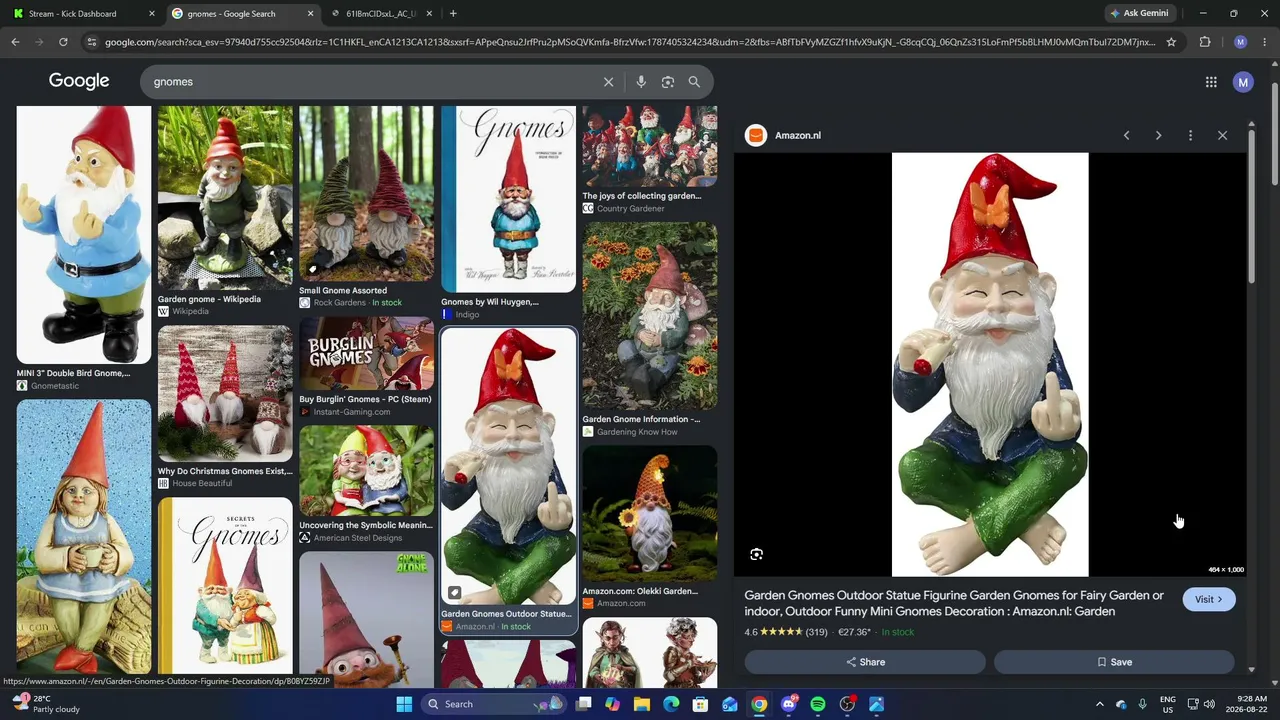
Task: Open Chrome's three-dot menu
Action: pyautogui.click(x=1265, y=42)
